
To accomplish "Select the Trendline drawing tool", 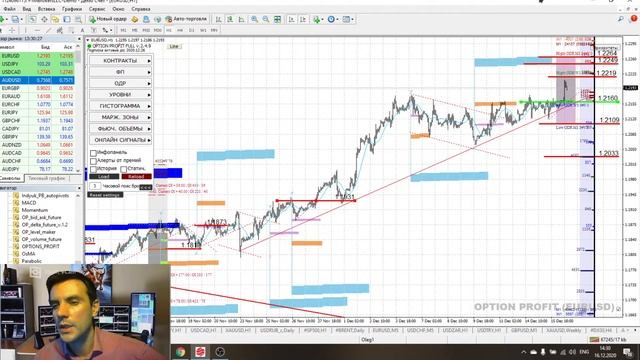I will 48,30.
